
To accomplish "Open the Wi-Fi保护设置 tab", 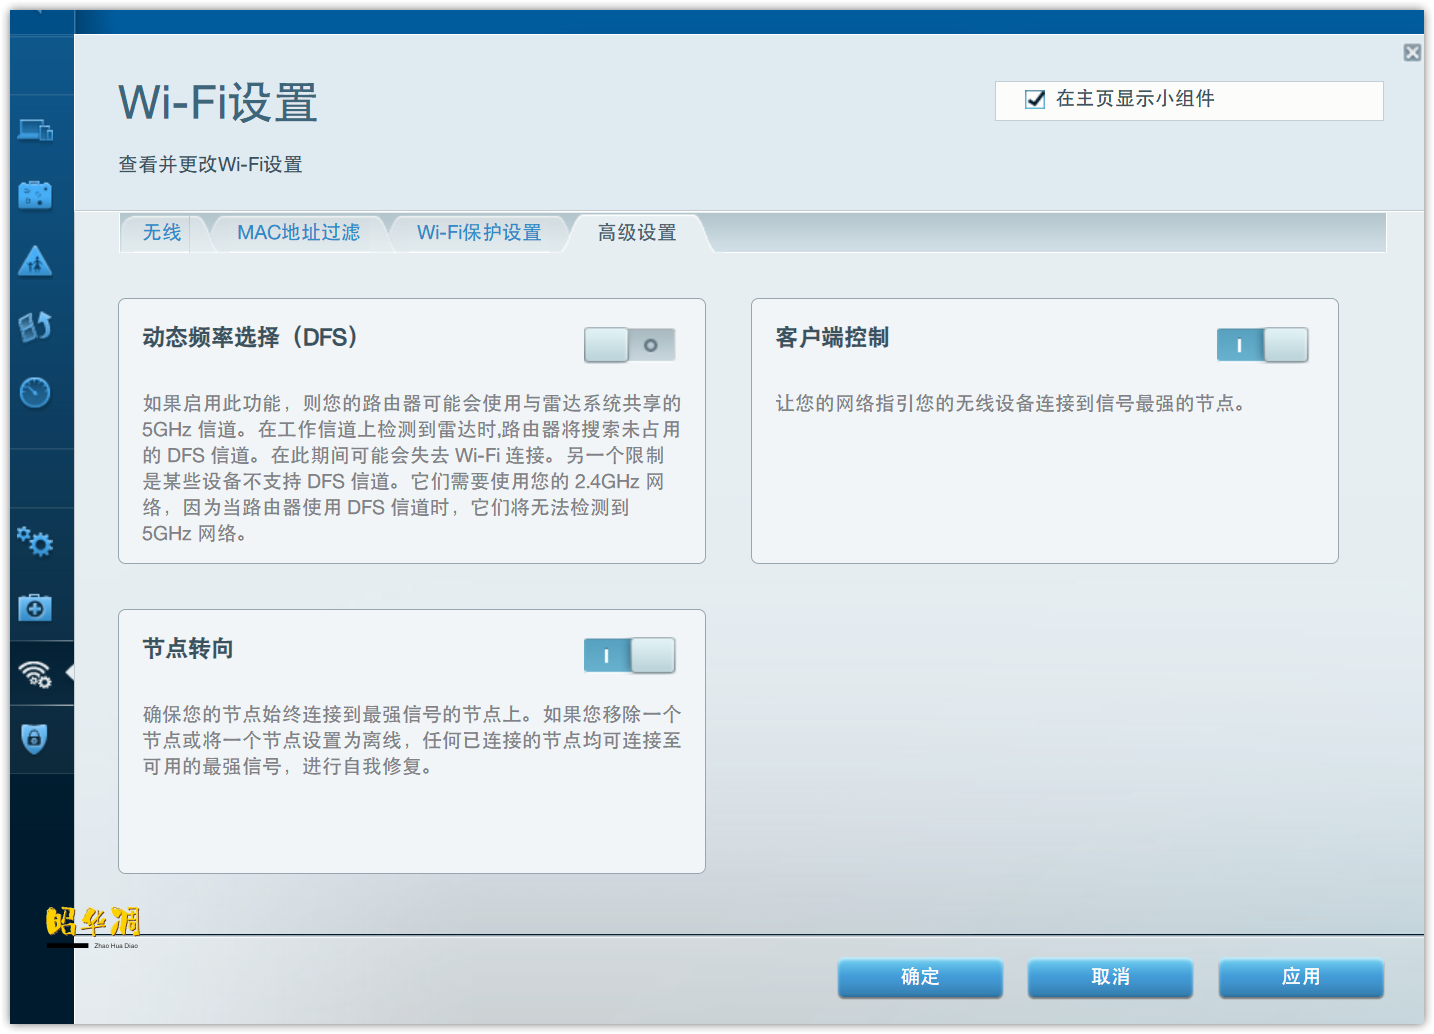I will coord(479,233).
